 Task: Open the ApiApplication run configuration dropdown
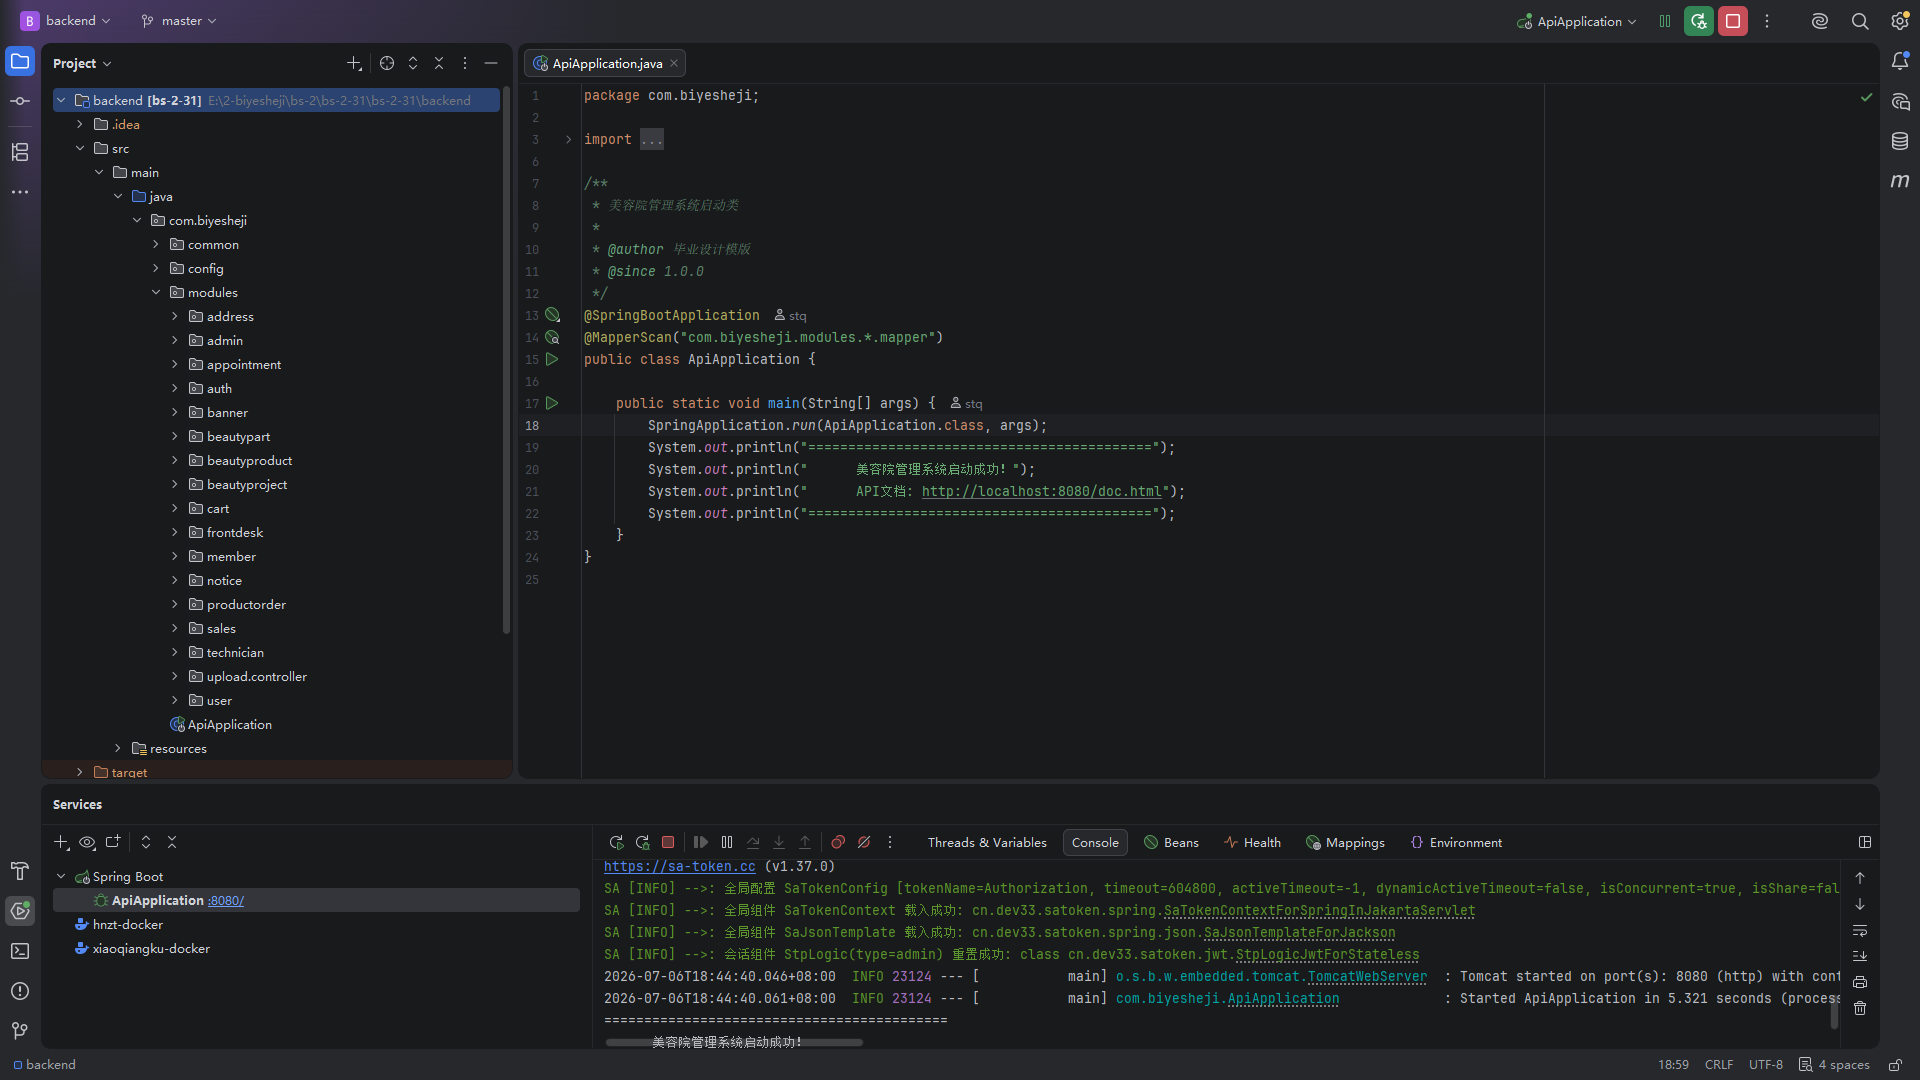coord(1578,21)
